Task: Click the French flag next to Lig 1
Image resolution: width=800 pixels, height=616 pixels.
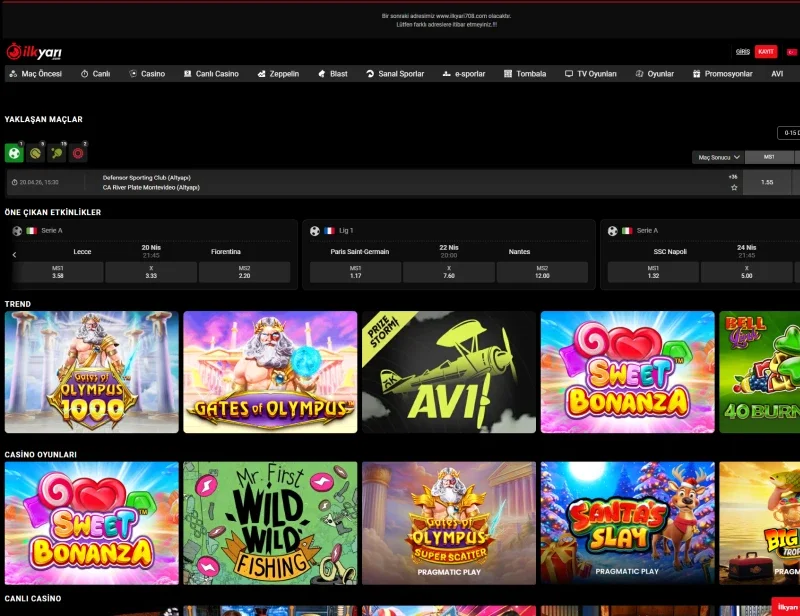Action: pos(330,231)
